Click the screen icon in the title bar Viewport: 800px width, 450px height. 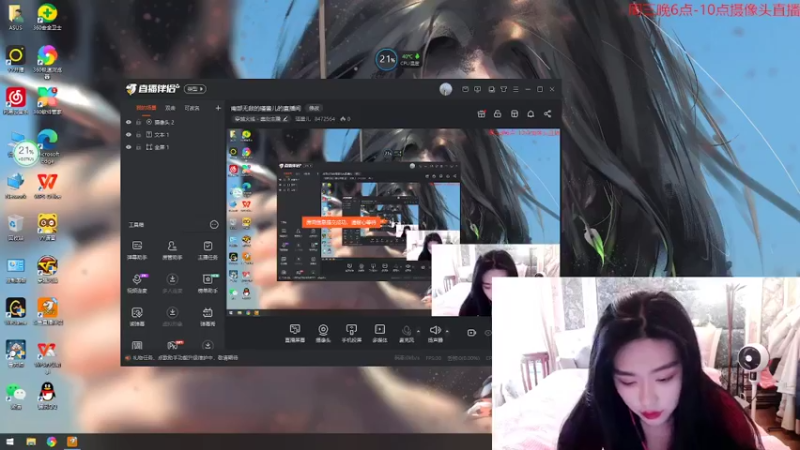point(478,89)
